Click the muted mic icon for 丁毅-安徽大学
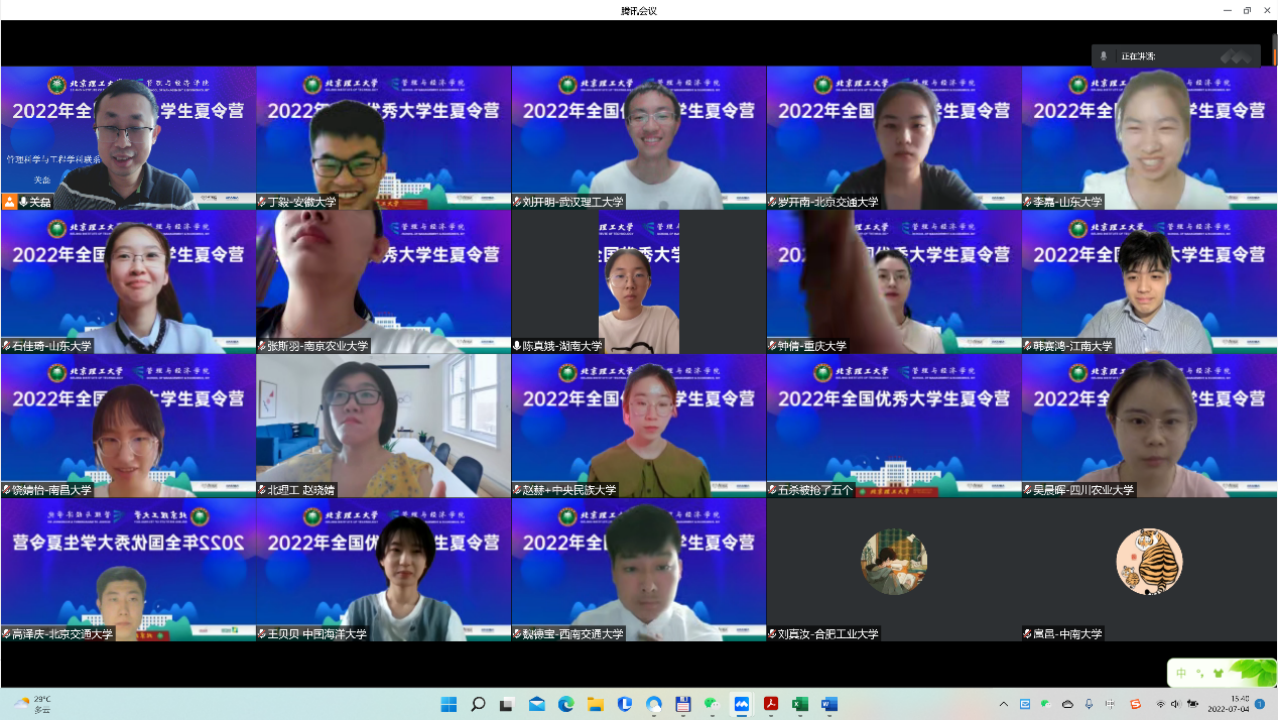Viewport: 1278px width, 720px height. (262, 202)
